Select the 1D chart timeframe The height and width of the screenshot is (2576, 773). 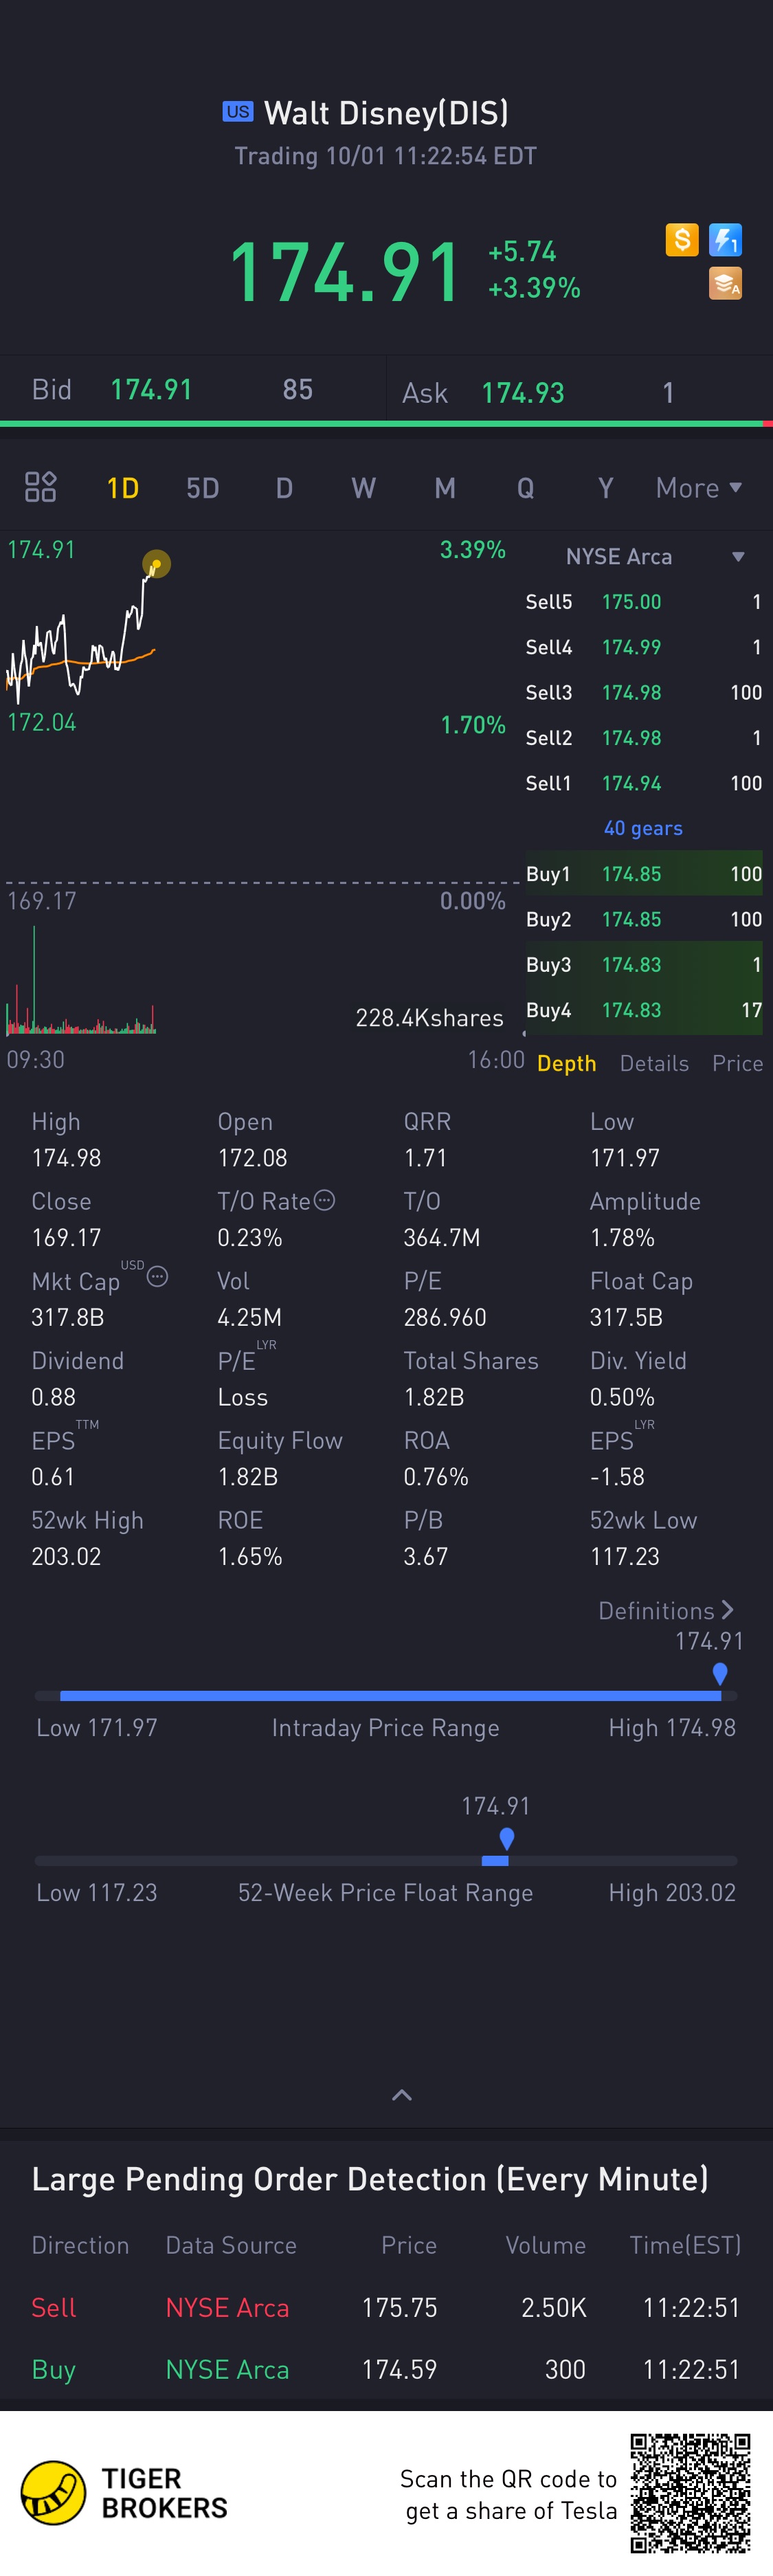point(123,488)
